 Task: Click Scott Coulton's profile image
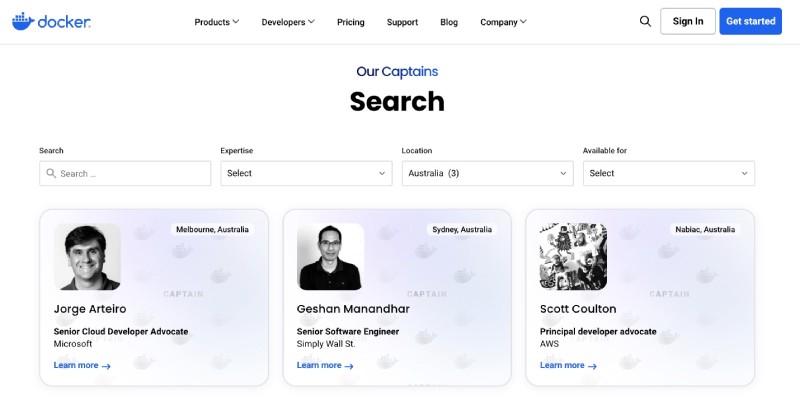[x=573, y=256]
